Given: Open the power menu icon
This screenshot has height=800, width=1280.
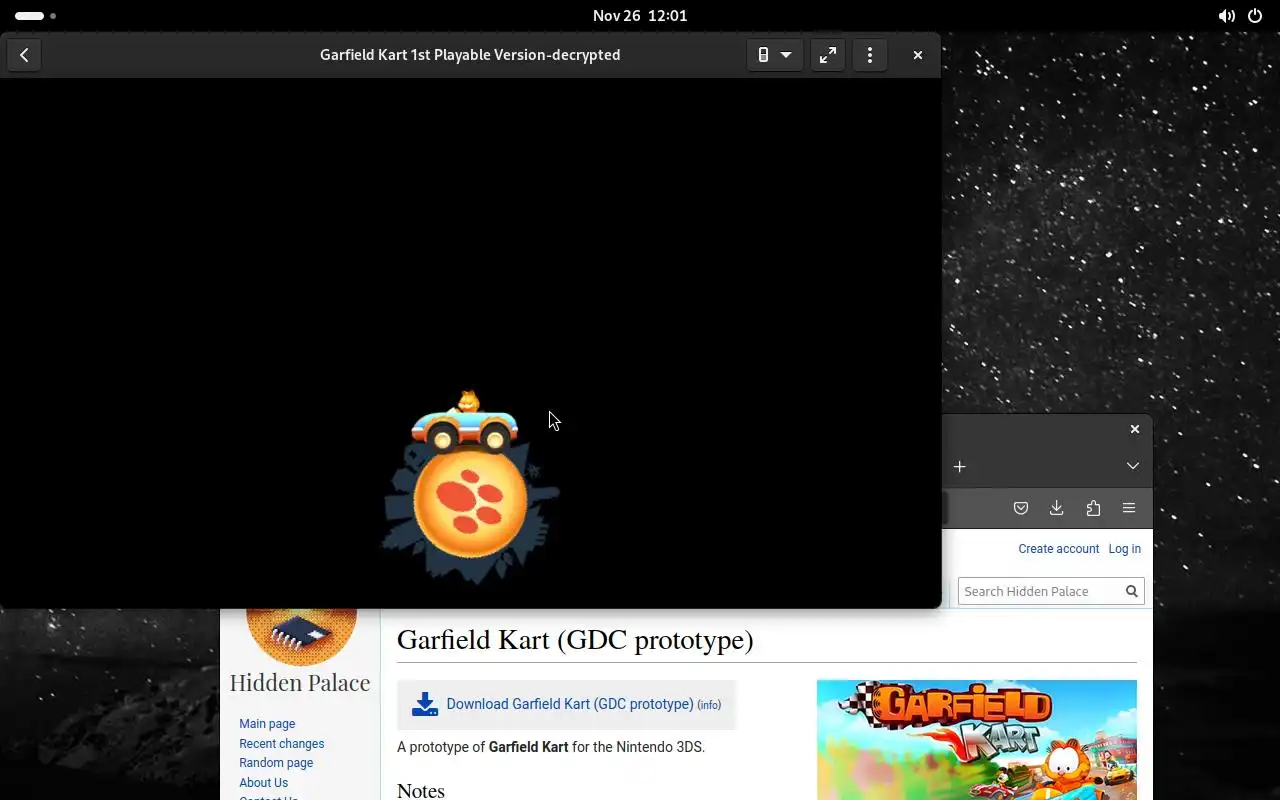Looking at the screenshot, I should 1255,16.
